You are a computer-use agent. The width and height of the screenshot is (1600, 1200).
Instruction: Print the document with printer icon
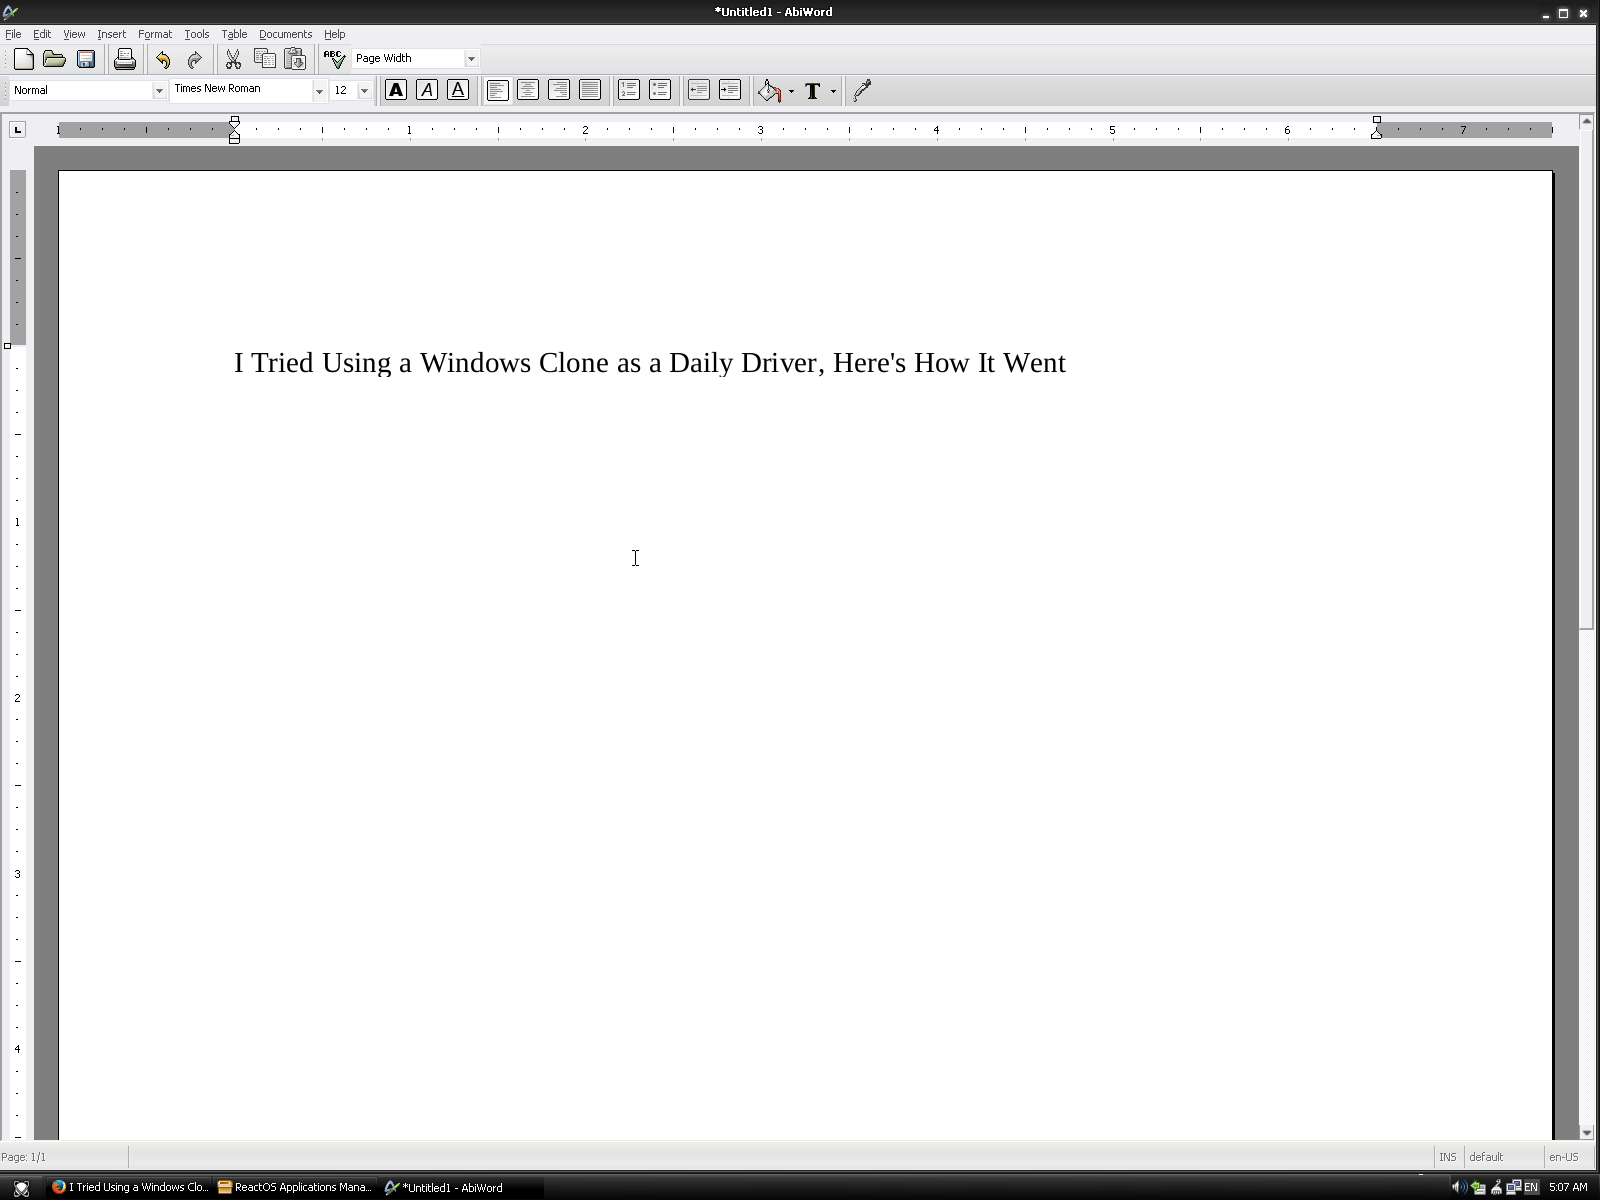(x=125, y=59)
